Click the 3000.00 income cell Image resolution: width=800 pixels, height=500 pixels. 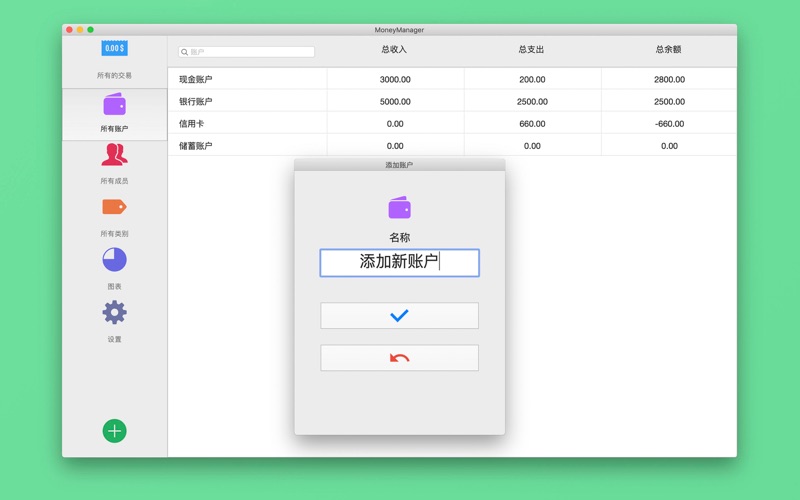(395, 80)
